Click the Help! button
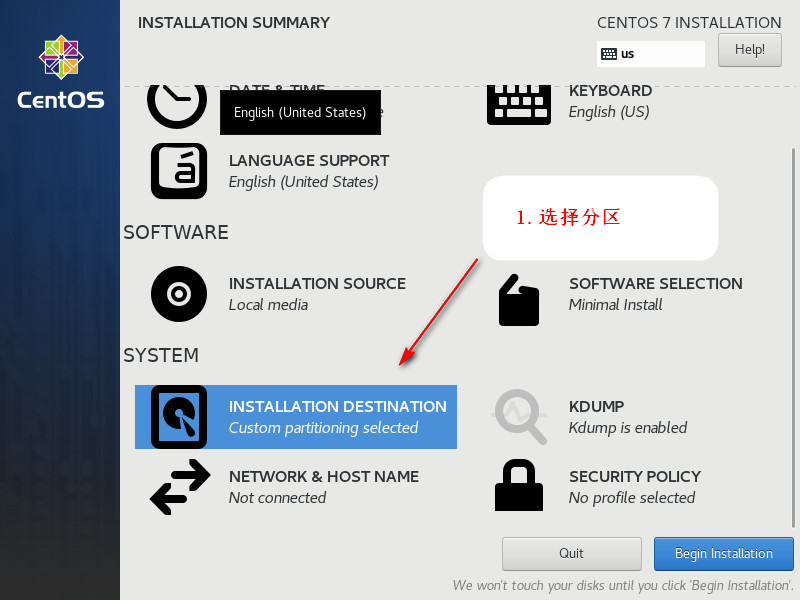This screenshot has height=600, width=800. coord(749,50)
